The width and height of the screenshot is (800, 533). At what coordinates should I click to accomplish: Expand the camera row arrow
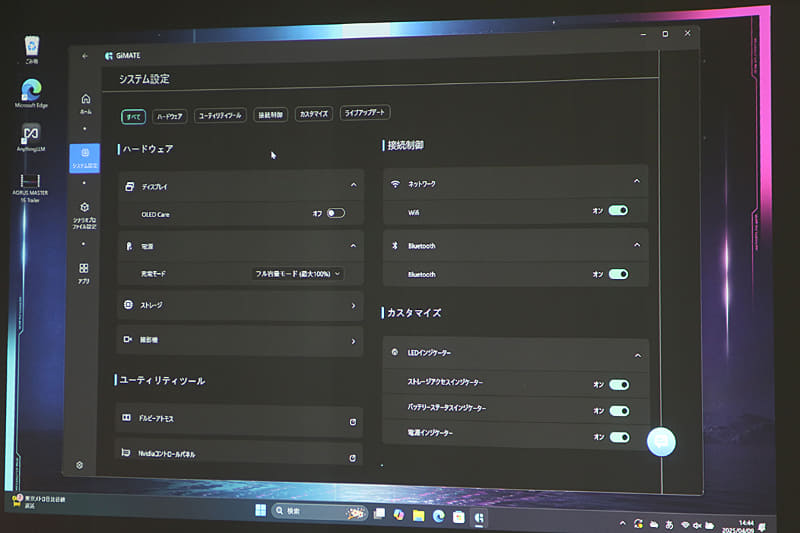(354, 341)
